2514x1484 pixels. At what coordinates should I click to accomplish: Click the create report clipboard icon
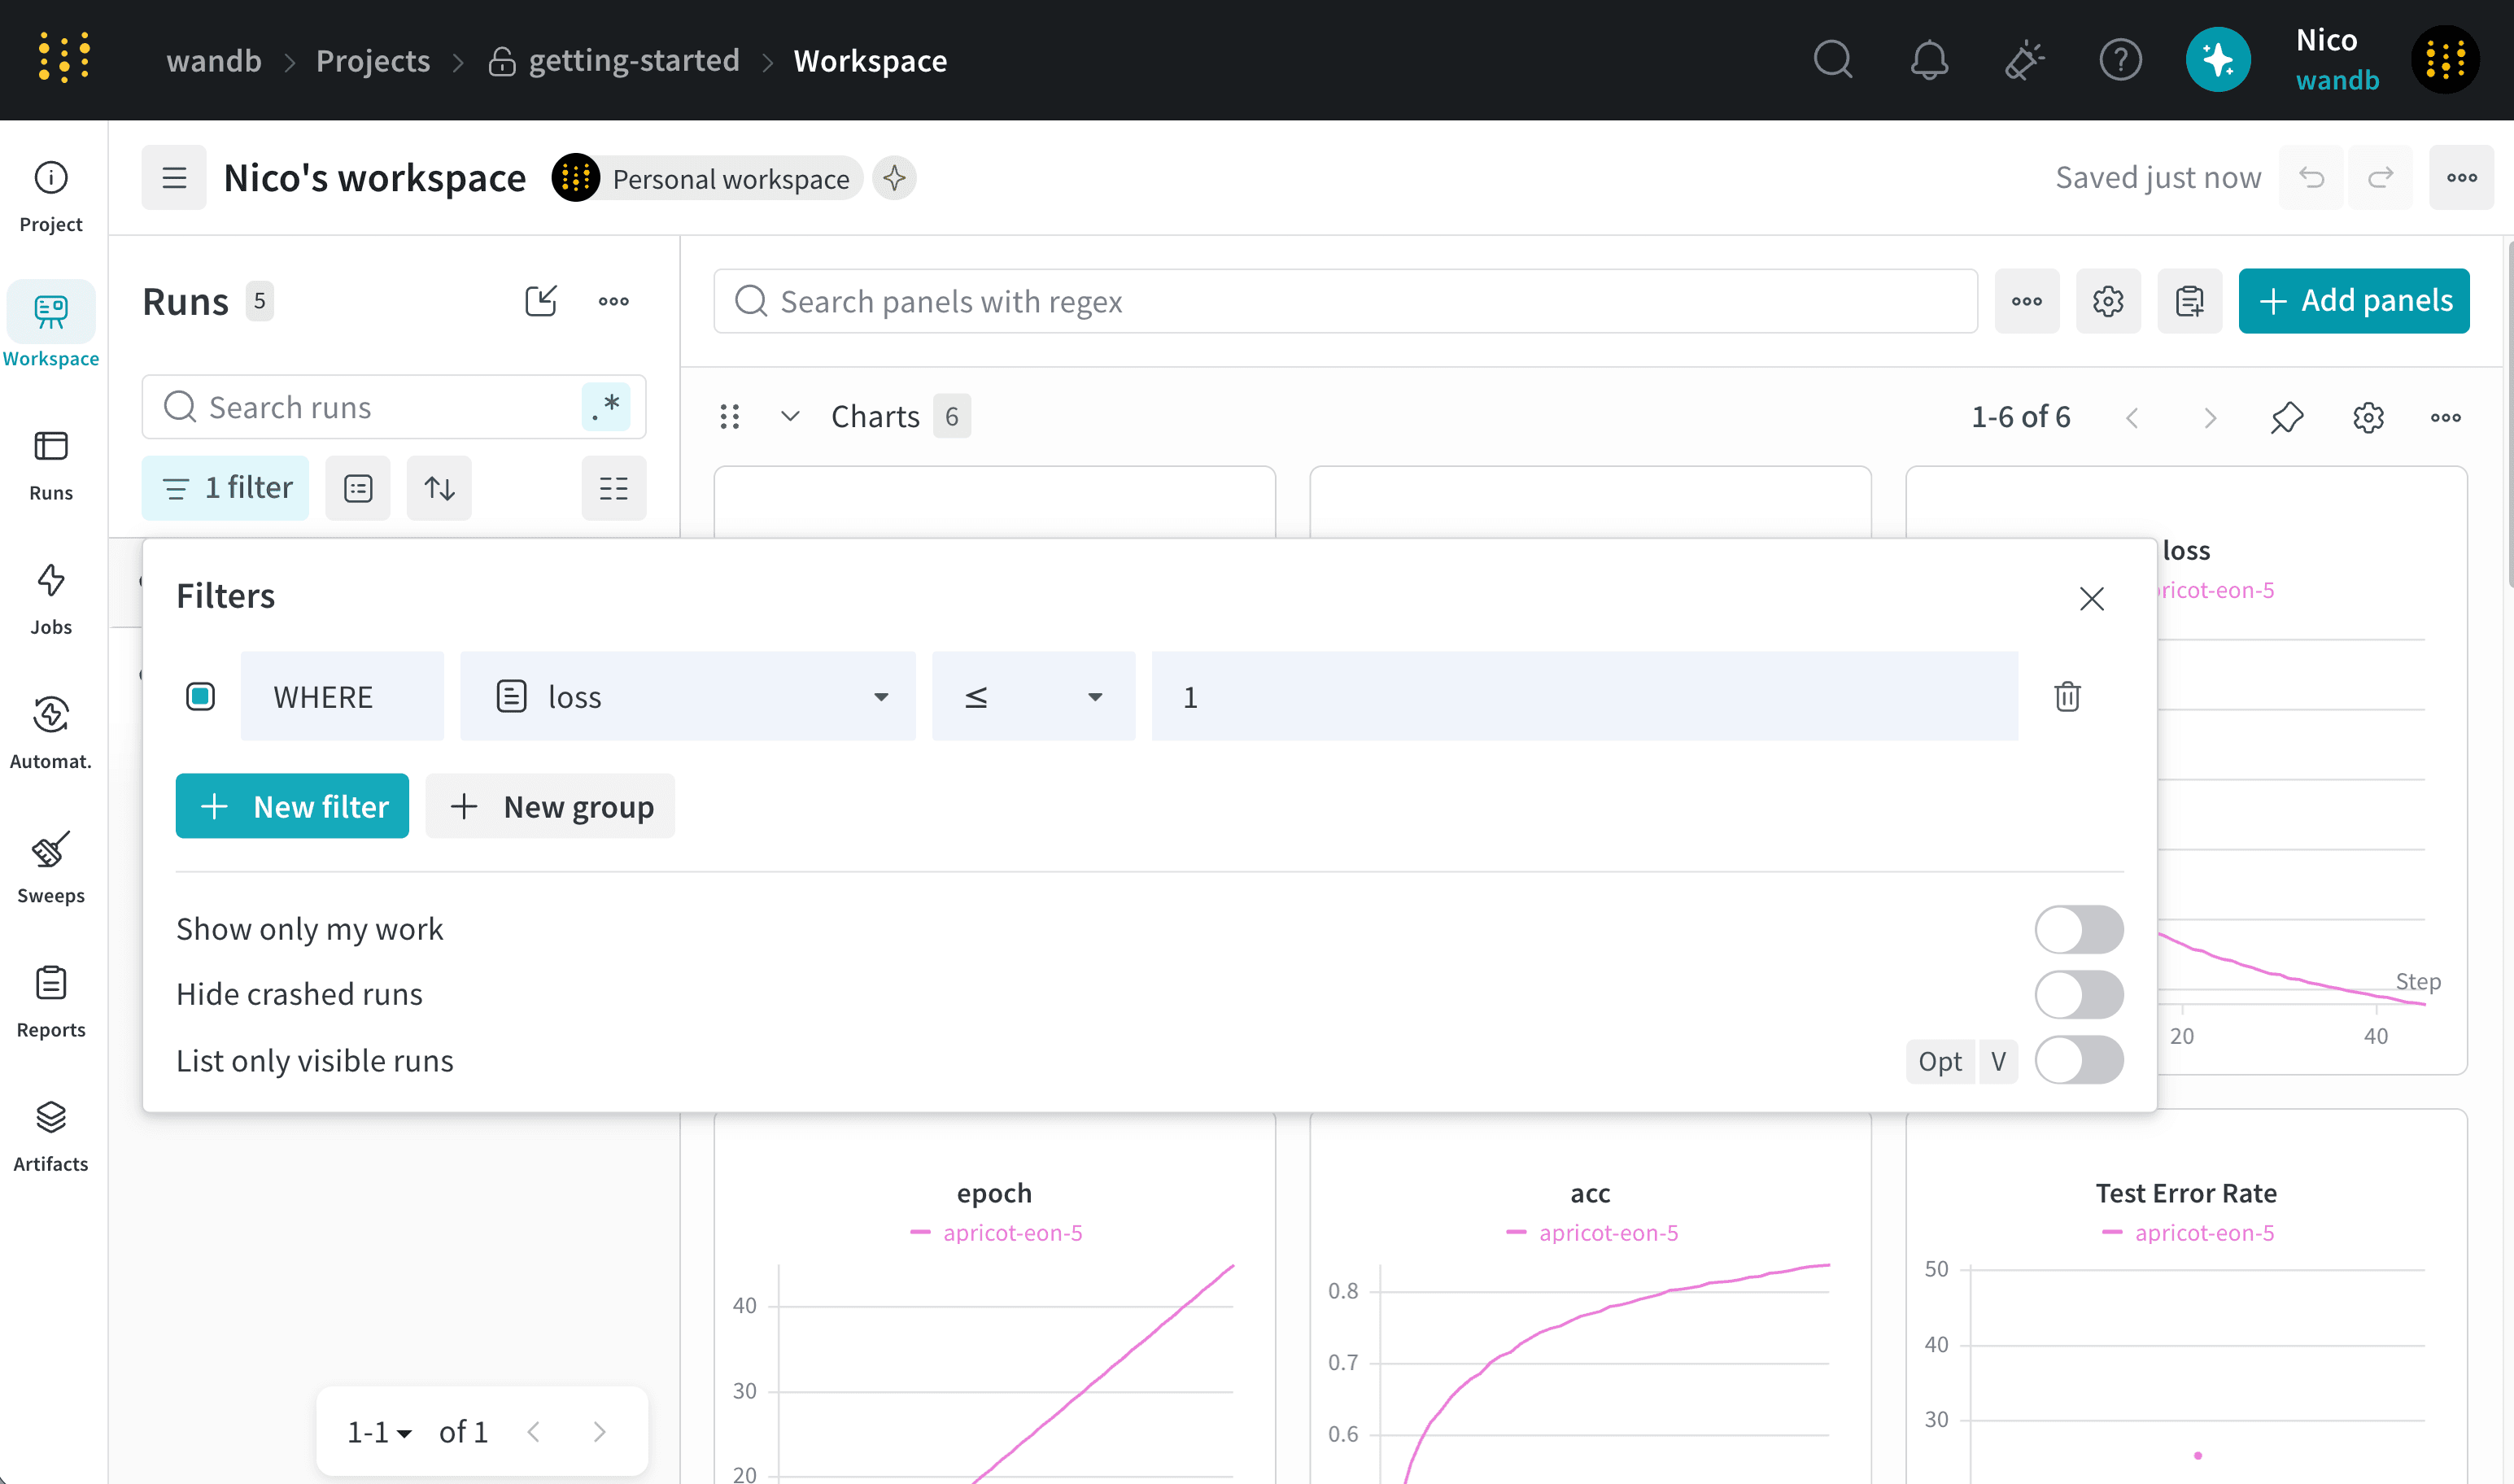(x=2190, y=301)
